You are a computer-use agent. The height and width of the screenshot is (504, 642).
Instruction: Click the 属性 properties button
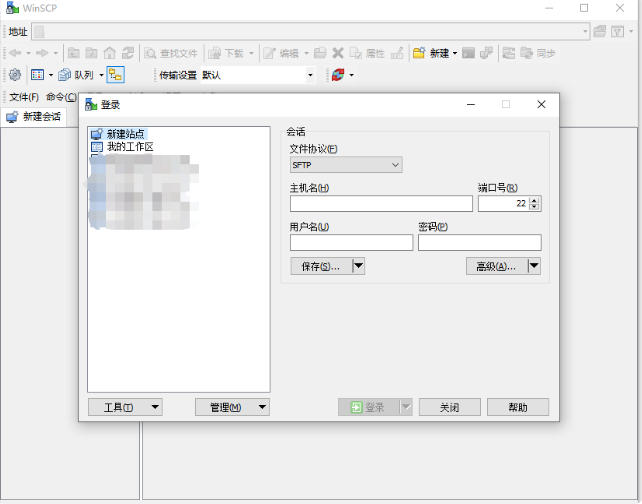(367, 53)
